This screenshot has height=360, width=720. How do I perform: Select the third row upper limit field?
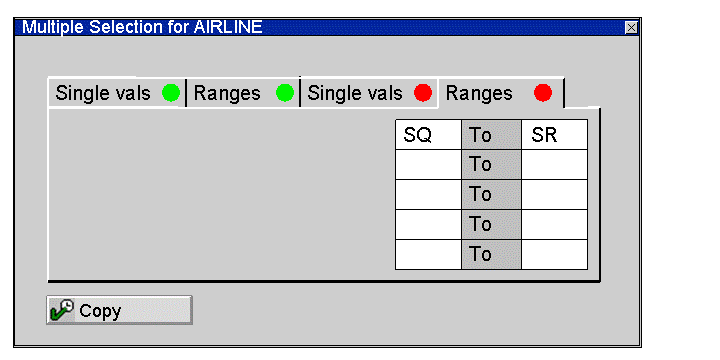(554, 195)
